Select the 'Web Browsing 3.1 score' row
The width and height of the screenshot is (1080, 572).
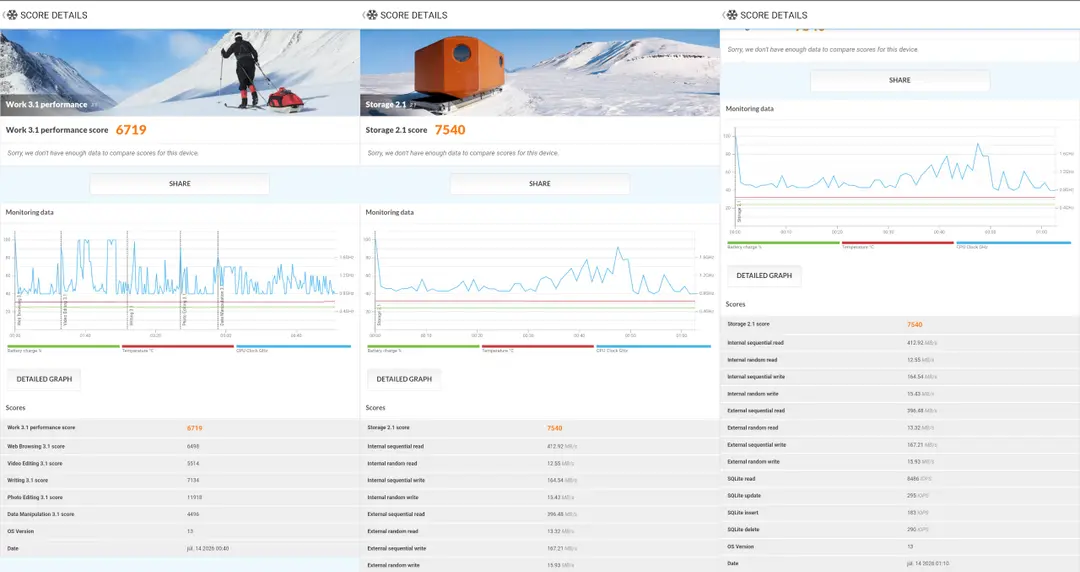click(180, 447)
